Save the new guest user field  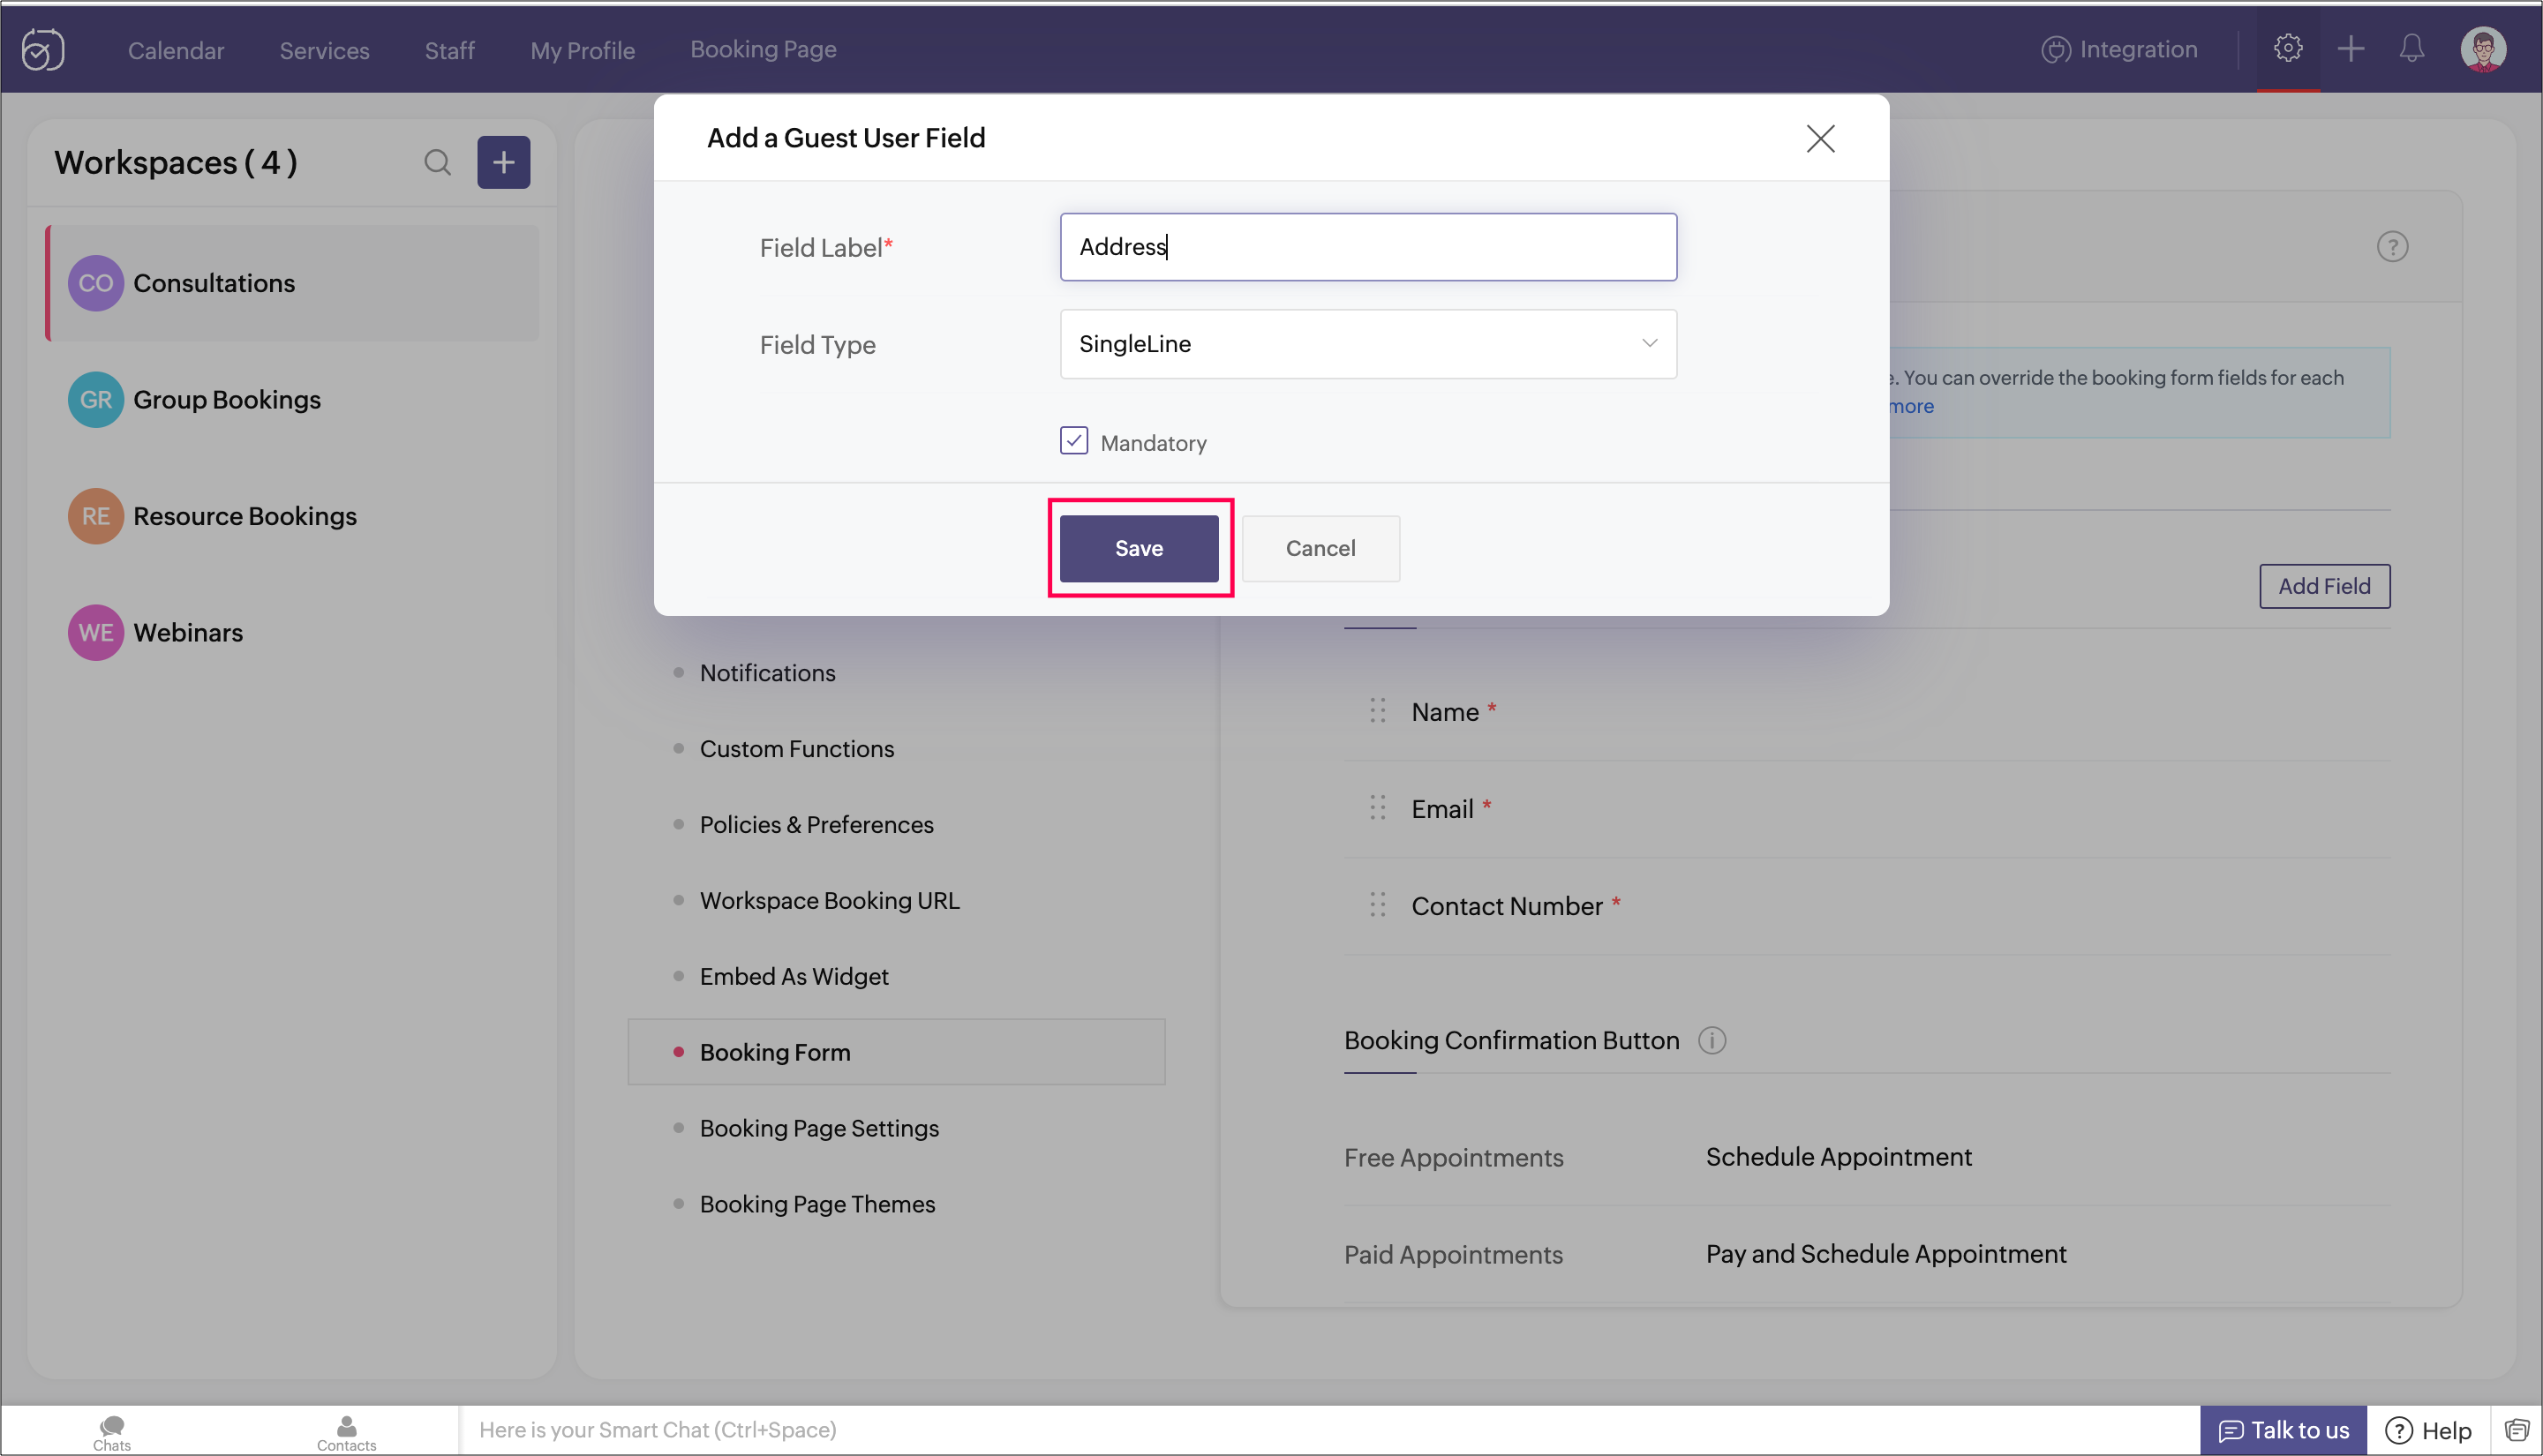[x=1138, y=548]
